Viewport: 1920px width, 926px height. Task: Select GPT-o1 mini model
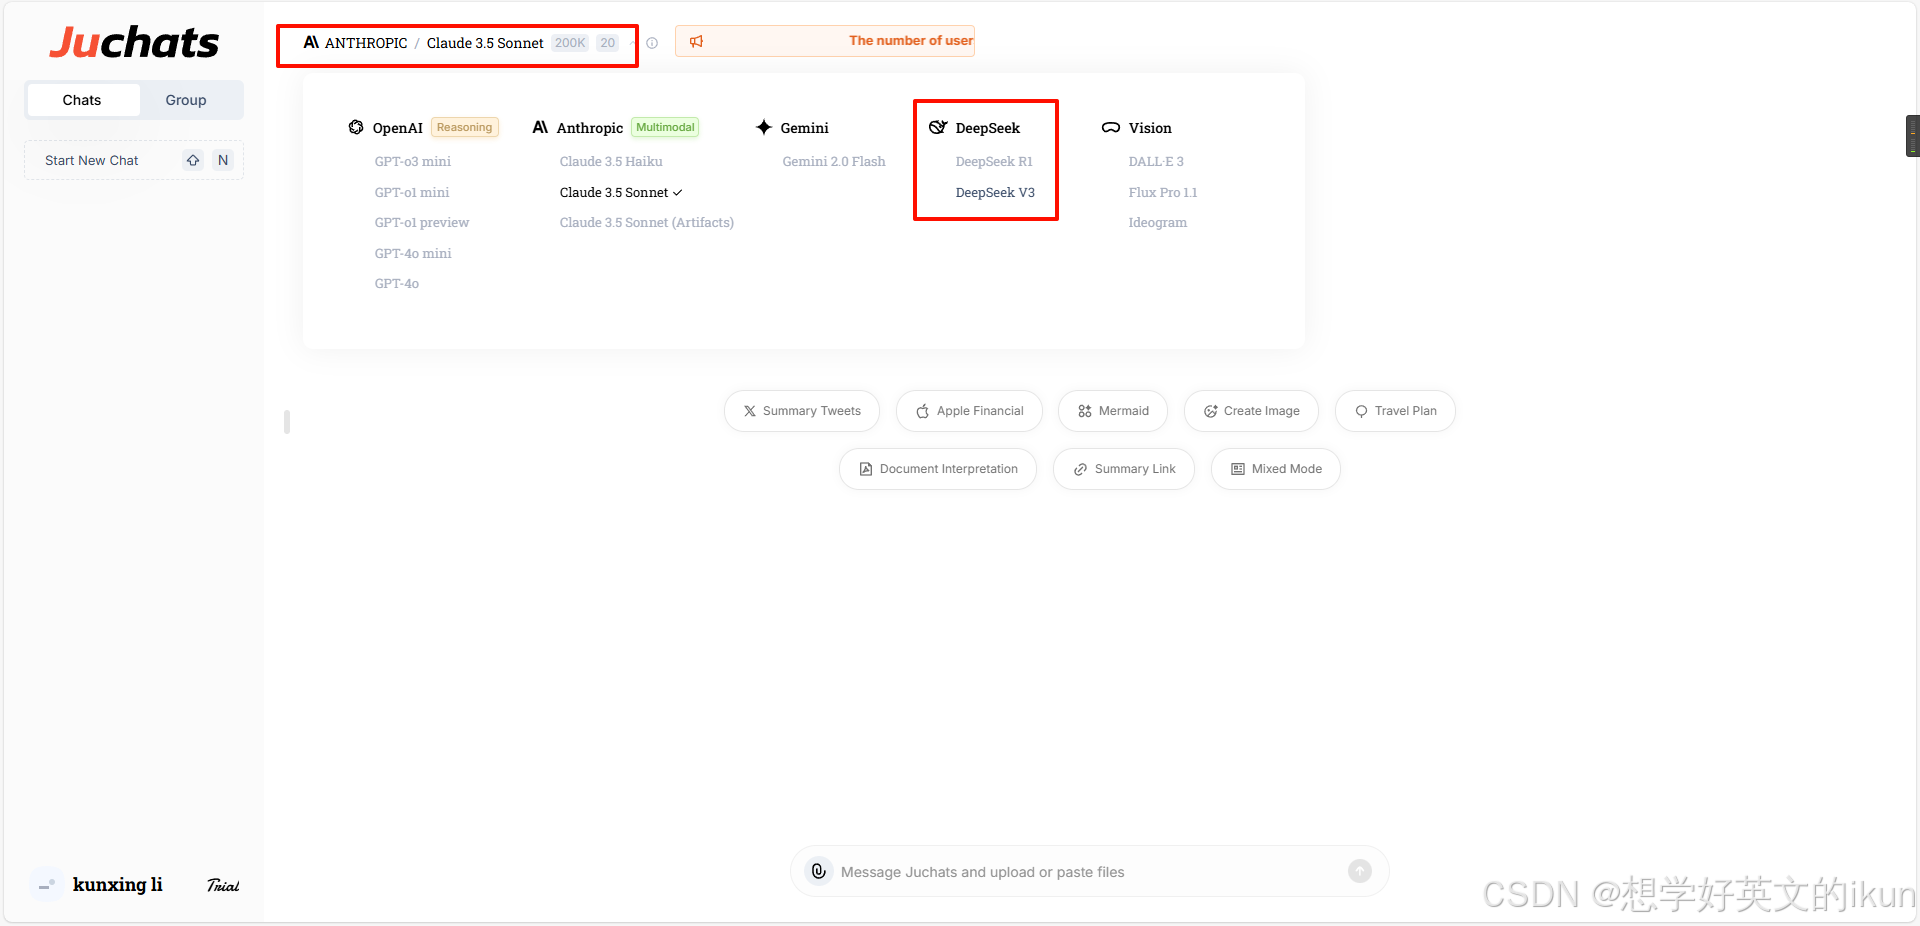pyautogui.click(x=412, y=192)
